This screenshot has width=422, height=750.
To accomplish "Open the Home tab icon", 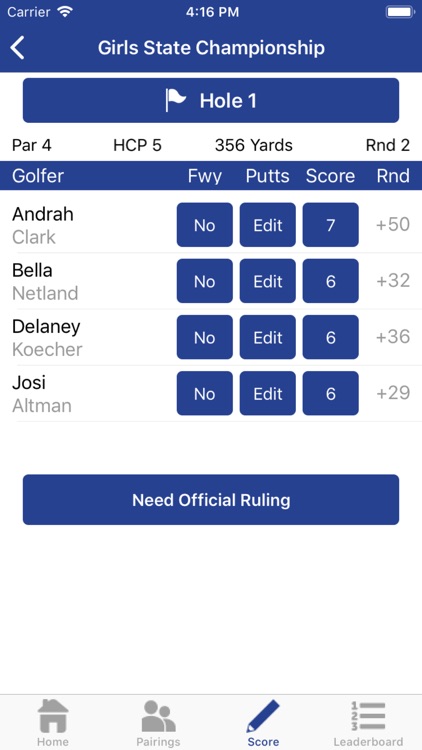I will [x=53, y=716].
